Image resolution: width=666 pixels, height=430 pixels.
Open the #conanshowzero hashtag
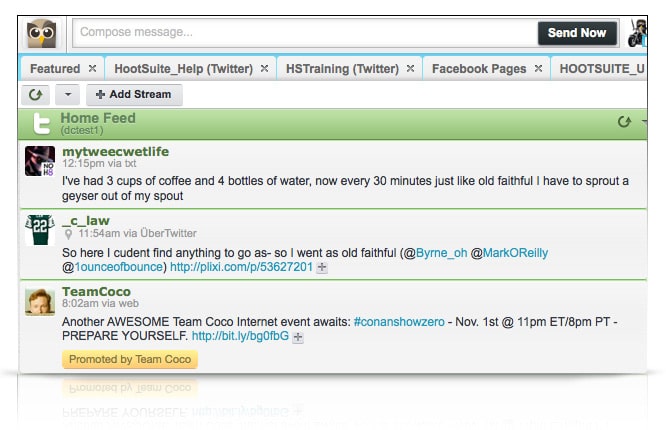(399, 322)
